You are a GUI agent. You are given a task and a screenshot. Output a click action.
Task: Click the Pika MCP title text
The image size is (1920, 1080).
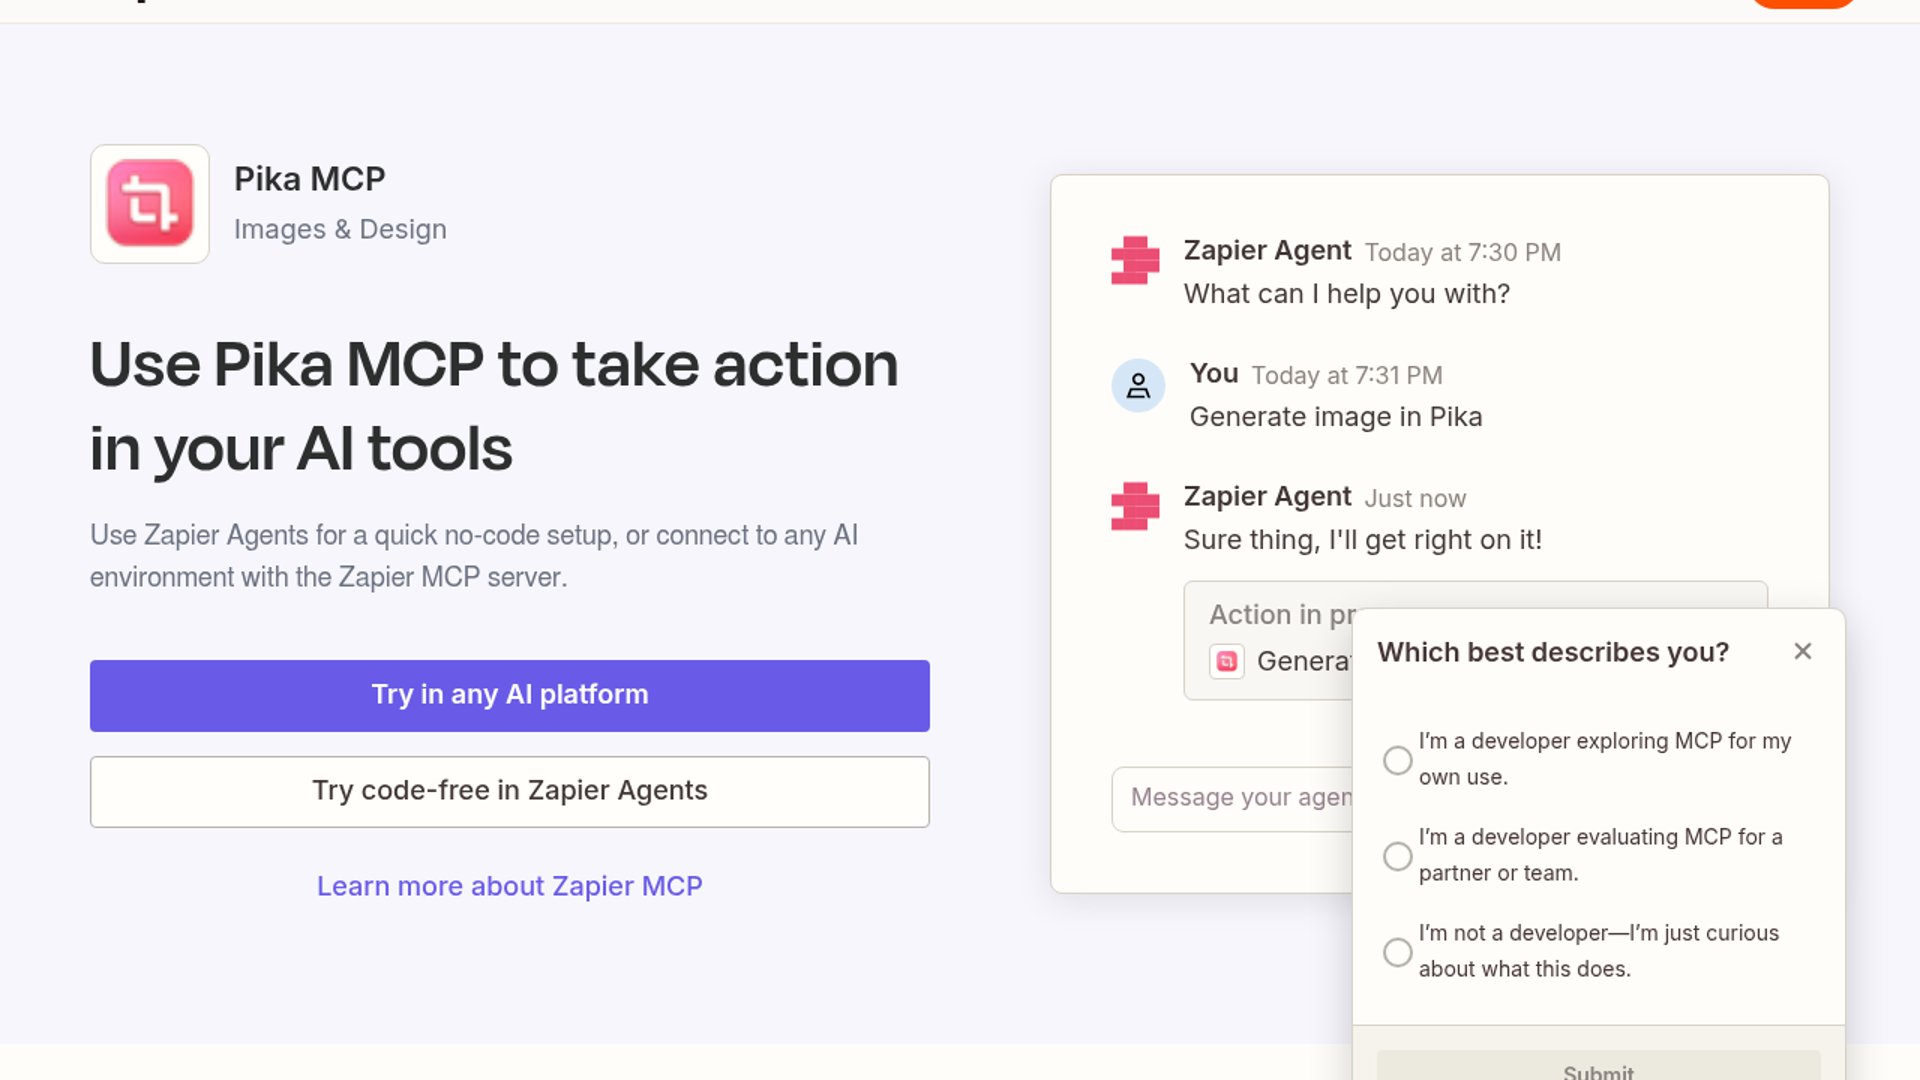click(310, 179)
